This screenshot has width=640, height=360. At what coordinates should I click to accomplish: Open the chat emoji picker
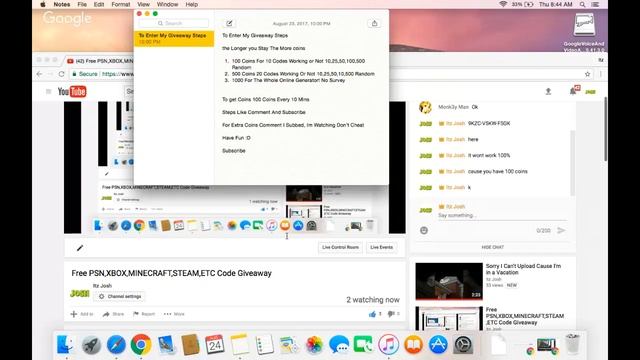(424, 230)
